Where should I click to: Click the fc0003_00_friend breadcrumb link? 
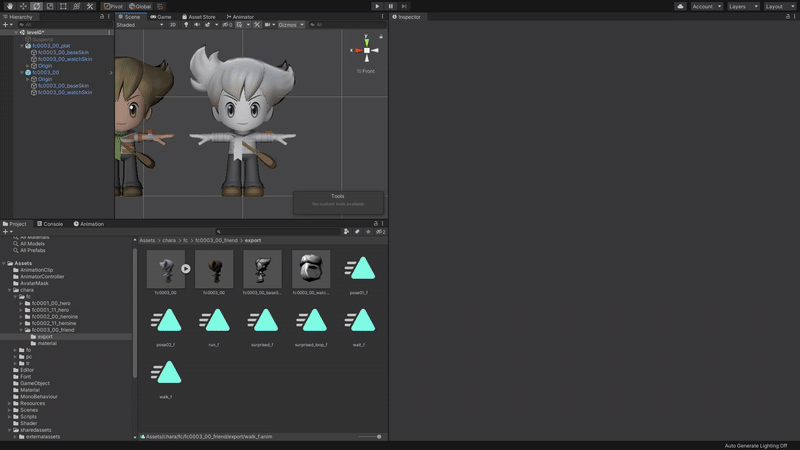pos(217,241)
